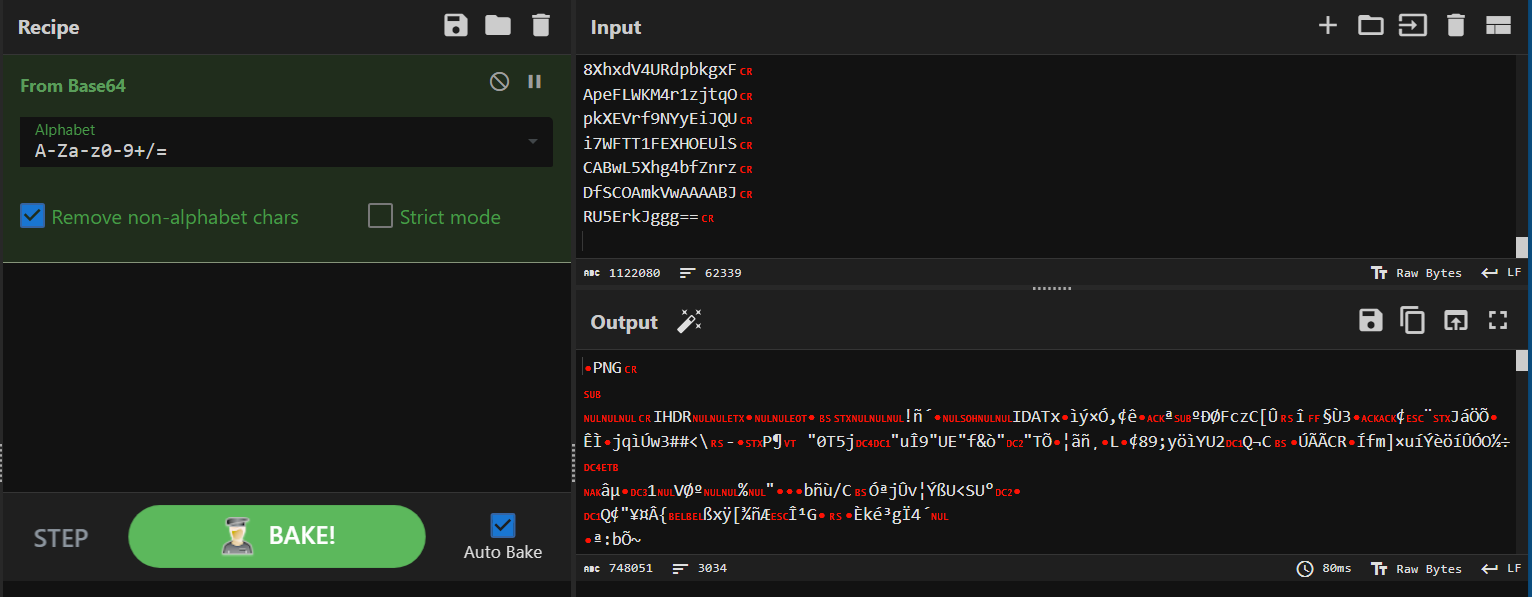Image resolution: width=1532 pixels, height=597 pixels.
Task: Load a saved recipe folder icon
Action: 498,26
